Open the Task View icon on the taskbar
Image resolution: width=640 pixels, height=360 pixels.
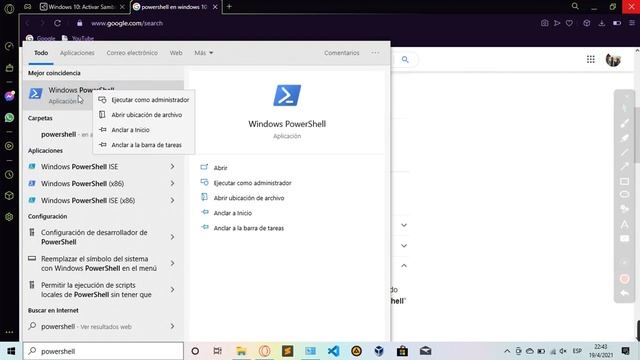tap(218, 351)
